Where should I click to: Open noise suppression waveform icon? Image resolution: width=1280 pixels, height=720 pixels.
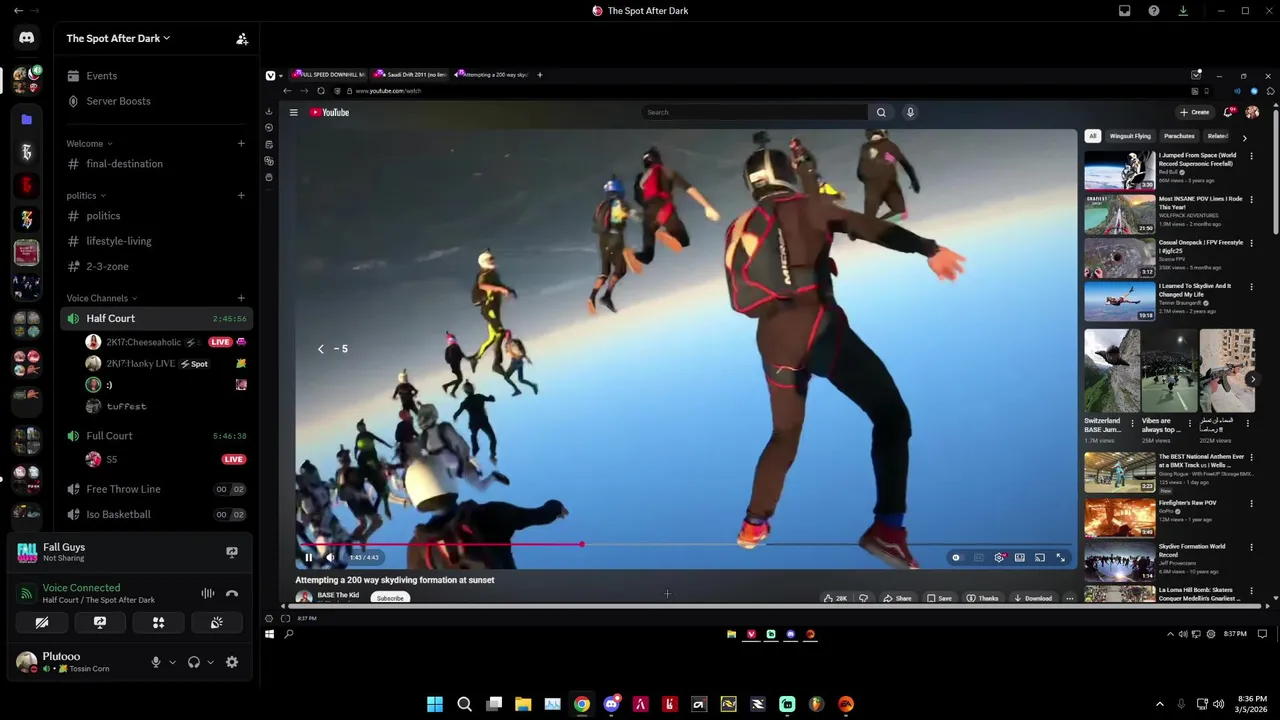click(x=208, y=594)
